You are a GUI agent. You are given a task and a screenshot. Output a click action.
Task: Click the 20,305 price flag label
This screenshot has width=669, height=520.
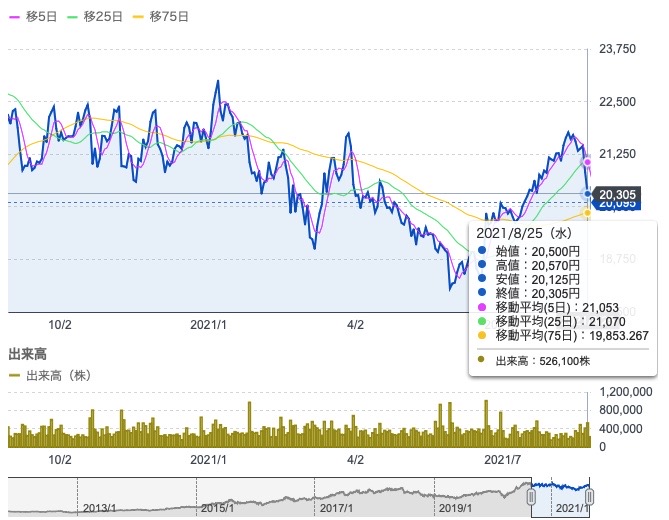617,195
